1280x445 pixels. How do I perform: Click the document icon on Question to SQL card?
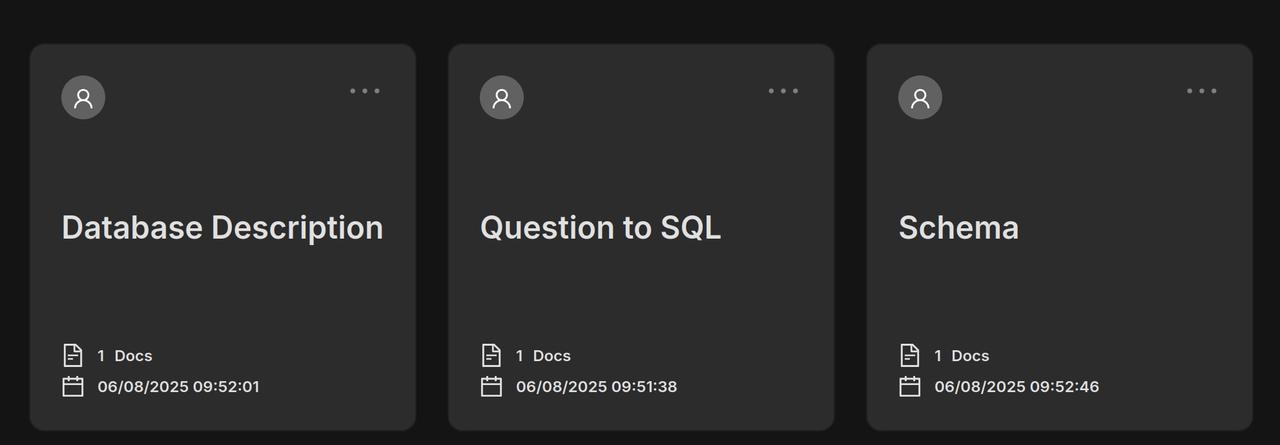coord(491,355)
